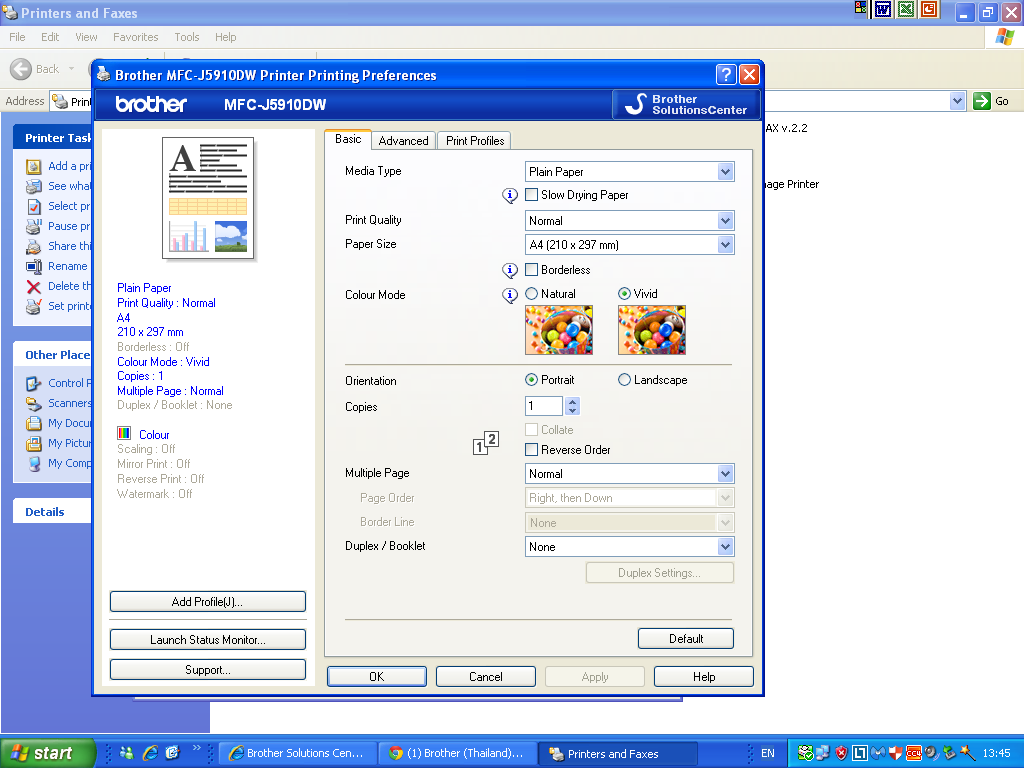Click the colourful Colour indicator icon in summary

[124, 433]
